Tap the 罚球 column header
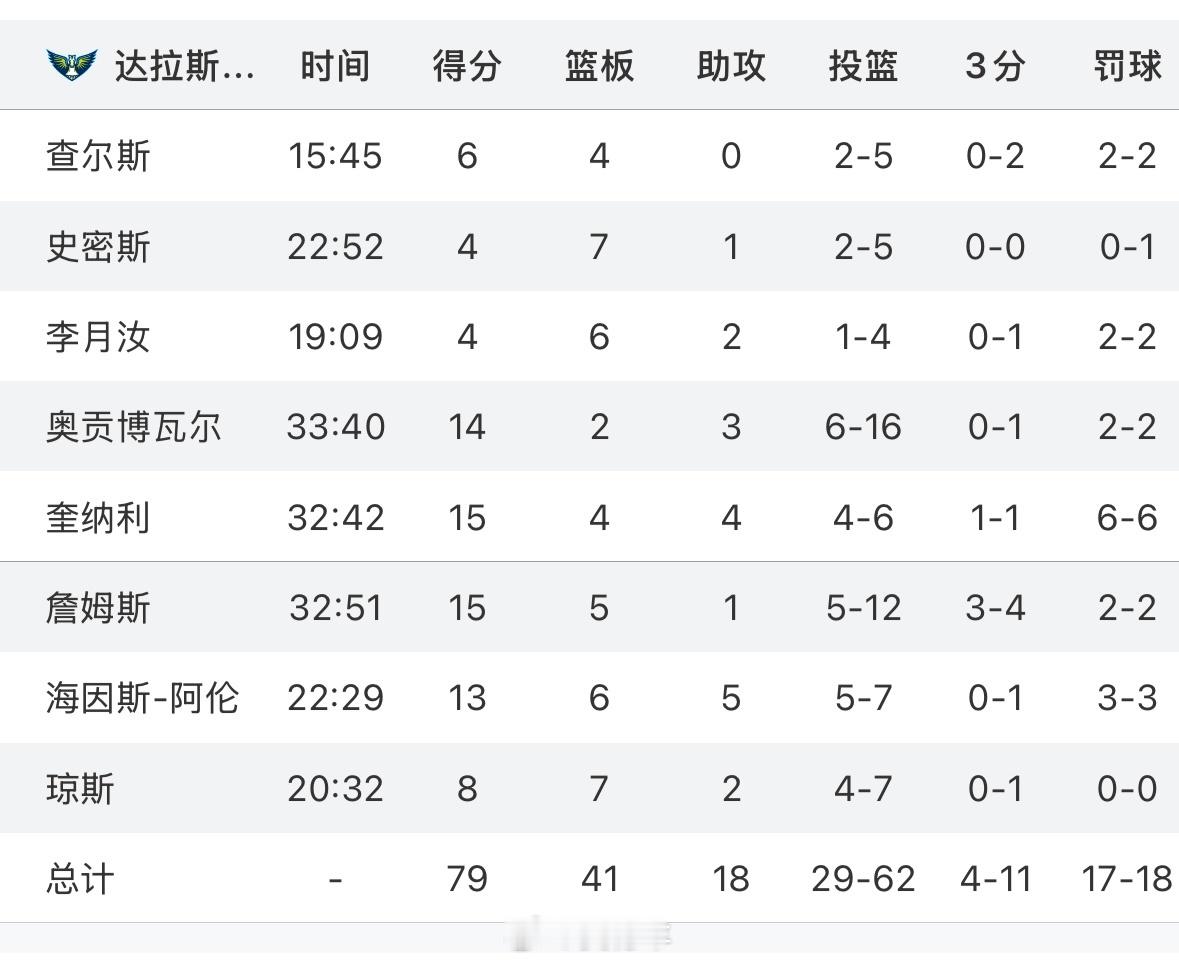This screenshot has width=1179, height=963. (1127, 66)
